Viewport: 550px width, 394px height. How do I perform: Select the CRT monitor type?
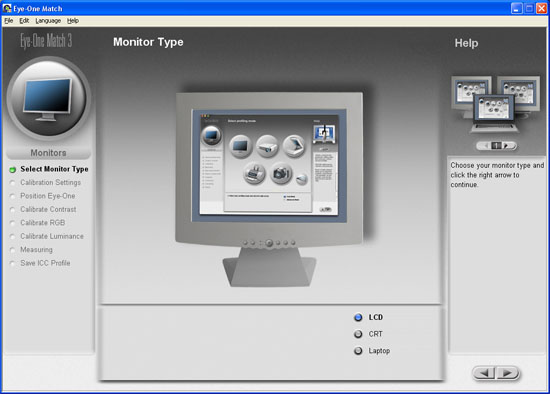(368, 334)
